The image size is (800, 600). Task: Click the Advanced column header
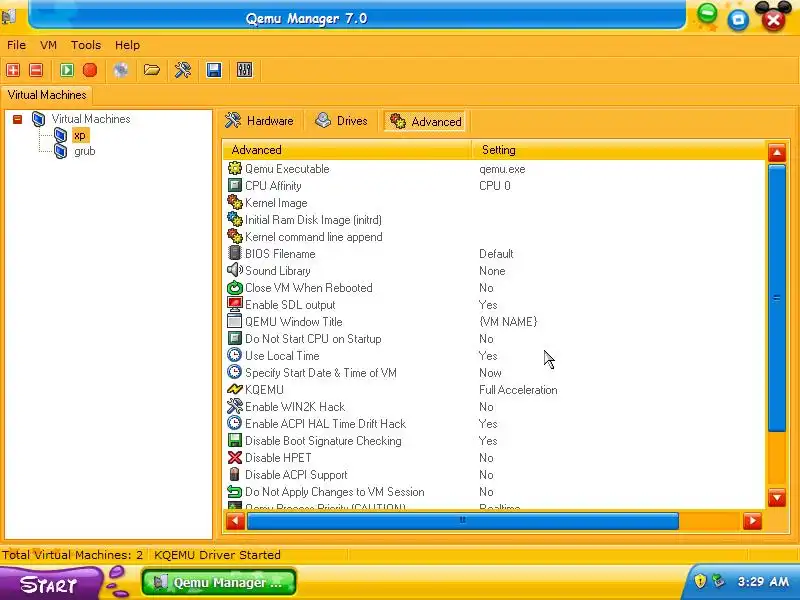coord(347,150)
